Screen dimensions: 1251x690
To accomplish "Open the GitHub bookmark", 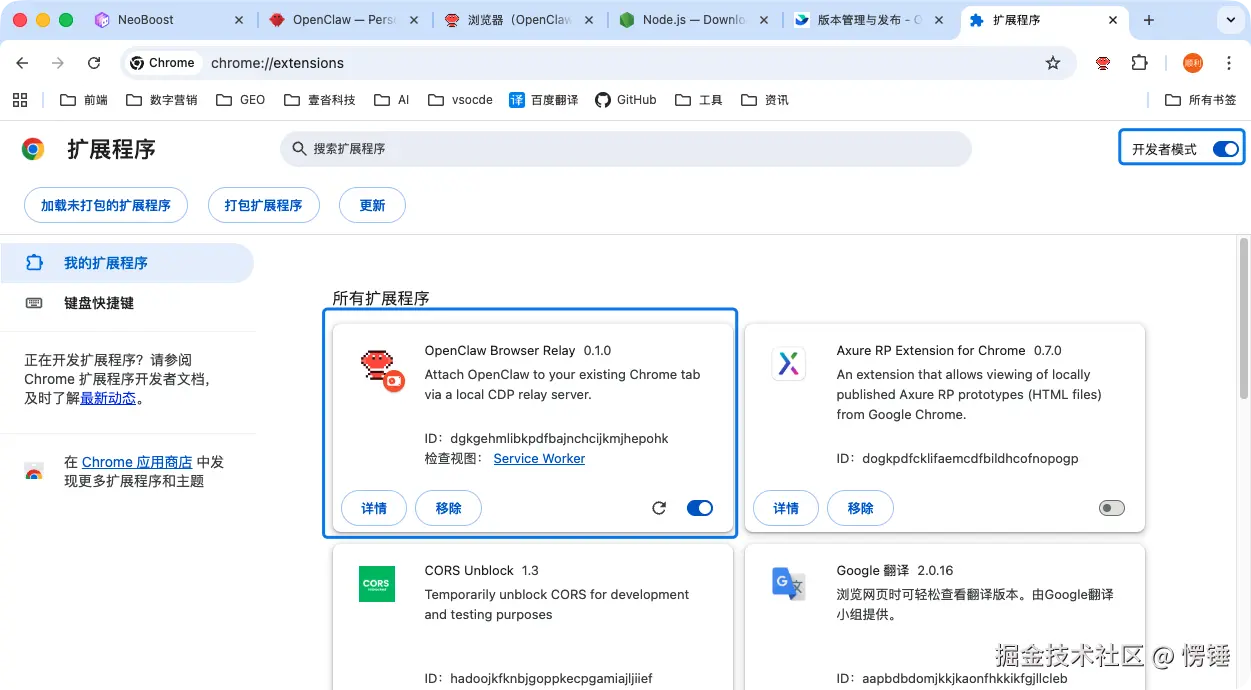I will [626, 100].
